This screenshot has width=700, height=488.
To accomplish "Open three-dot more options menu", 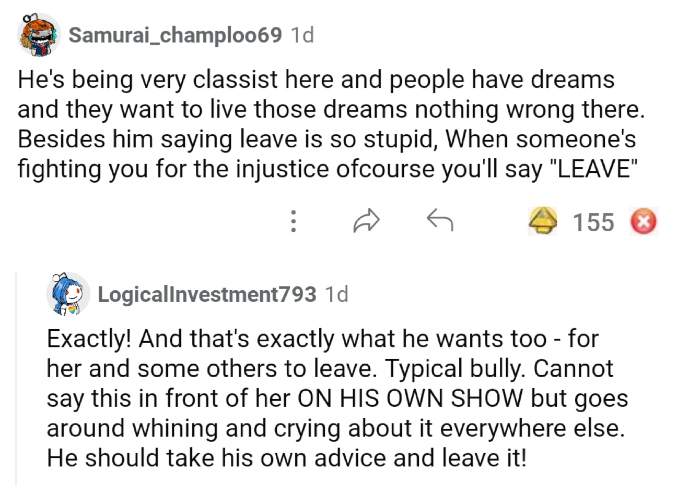I will point(293,221).
